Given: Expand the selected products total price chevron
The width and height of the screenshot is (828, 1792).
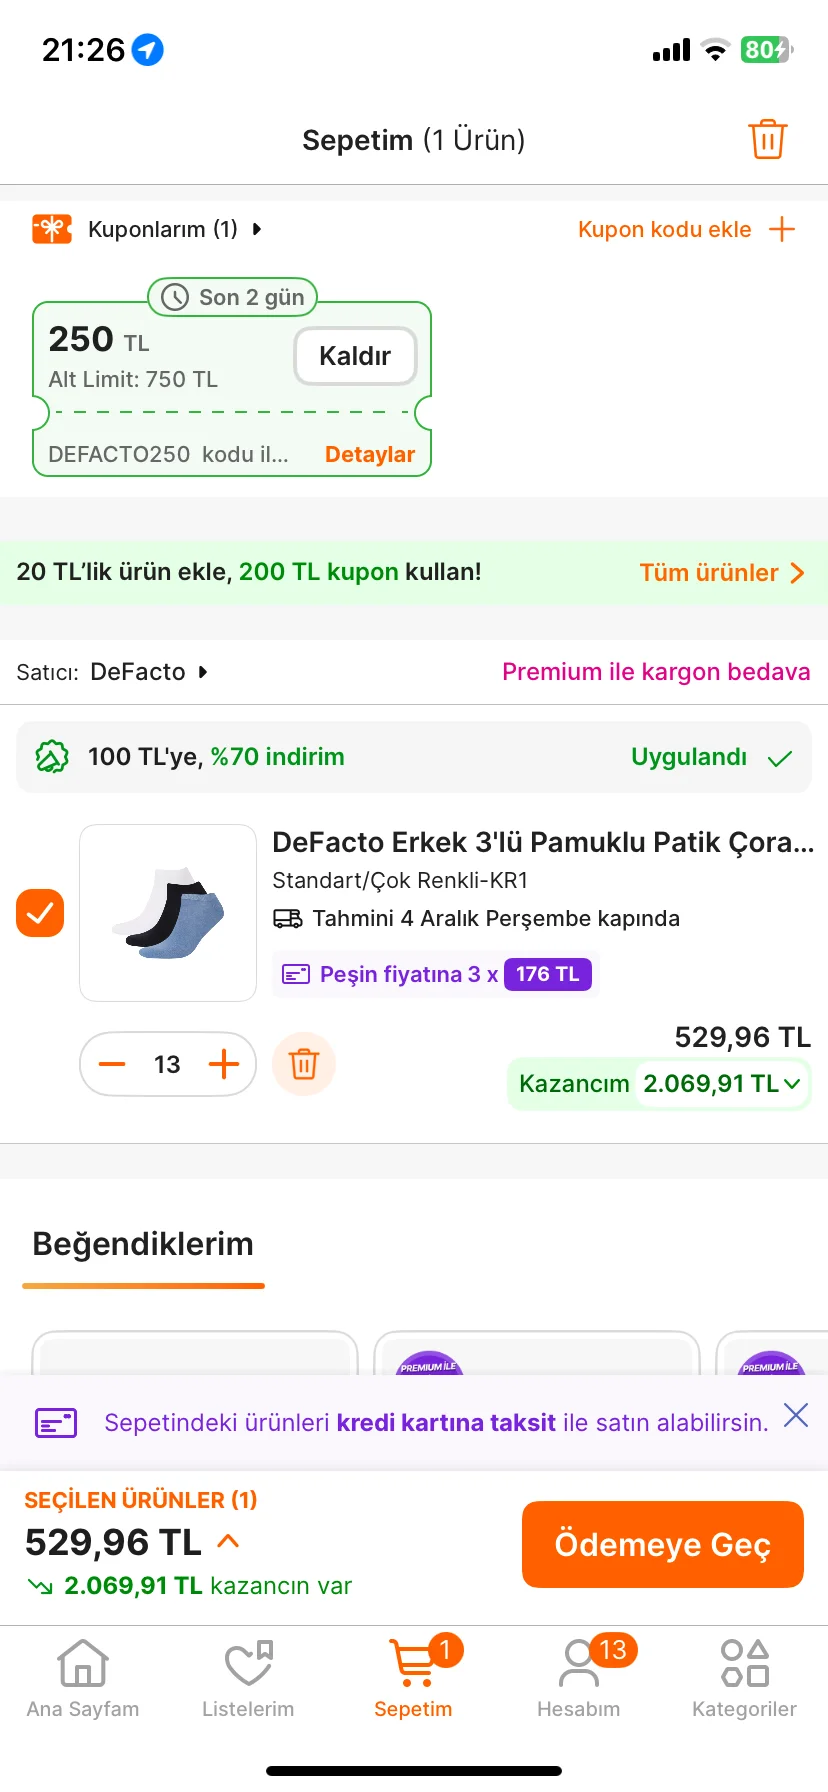Looking at the screenshot, I should 228,1541.
